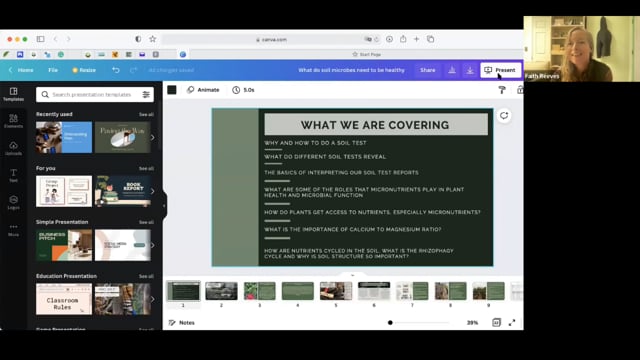Collapse the side panel handle
The height and width of the screenshot is (360, 640).
tap(164, 205)
